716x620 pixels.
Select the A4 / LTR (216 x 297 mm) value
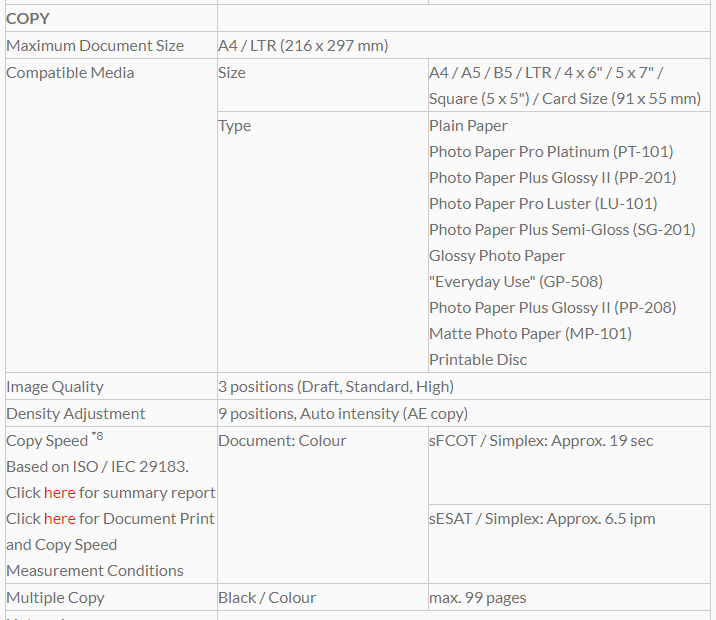click(303, 45)
